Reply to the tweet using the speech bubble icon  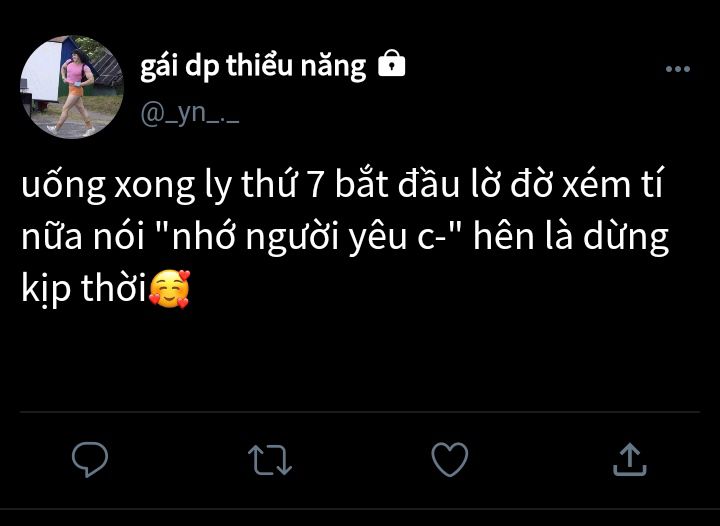click(90, 459)
